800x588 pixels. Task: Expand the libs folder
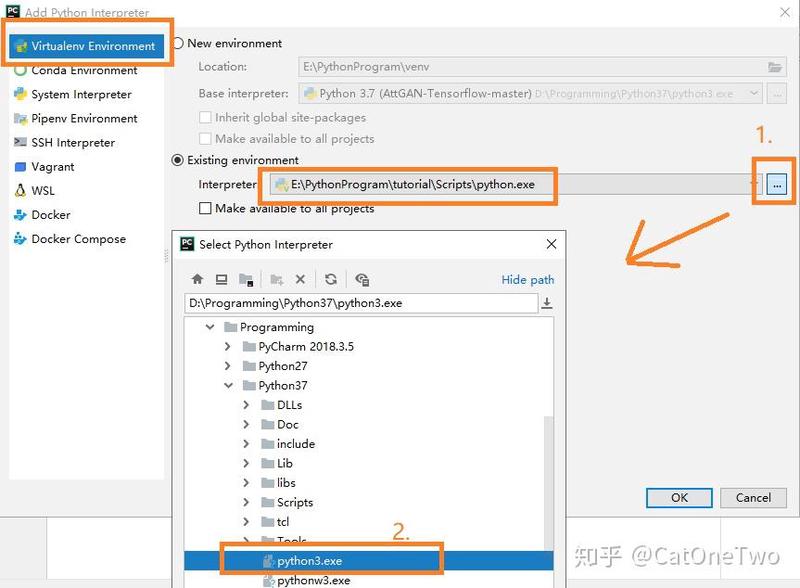pyautogui.click(x=246, y=483)
